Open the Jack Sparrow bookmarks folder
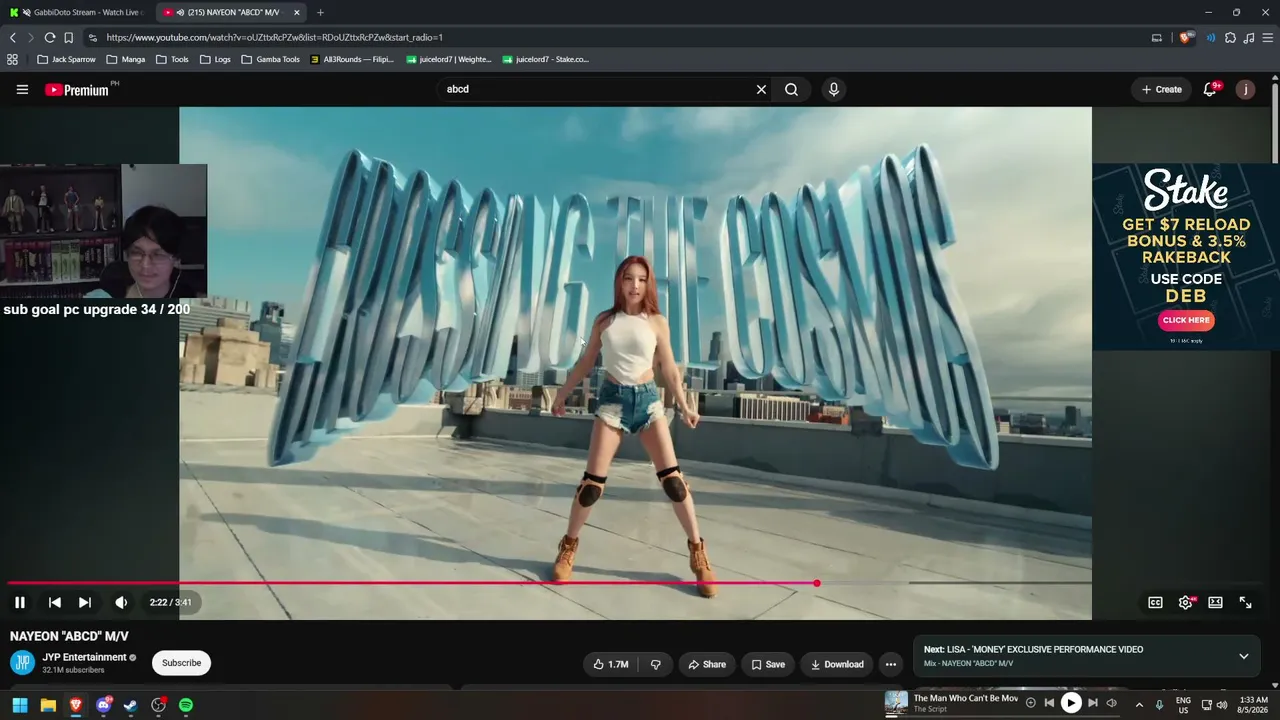This screenshot has width=1280, height=720. [66, 59]
